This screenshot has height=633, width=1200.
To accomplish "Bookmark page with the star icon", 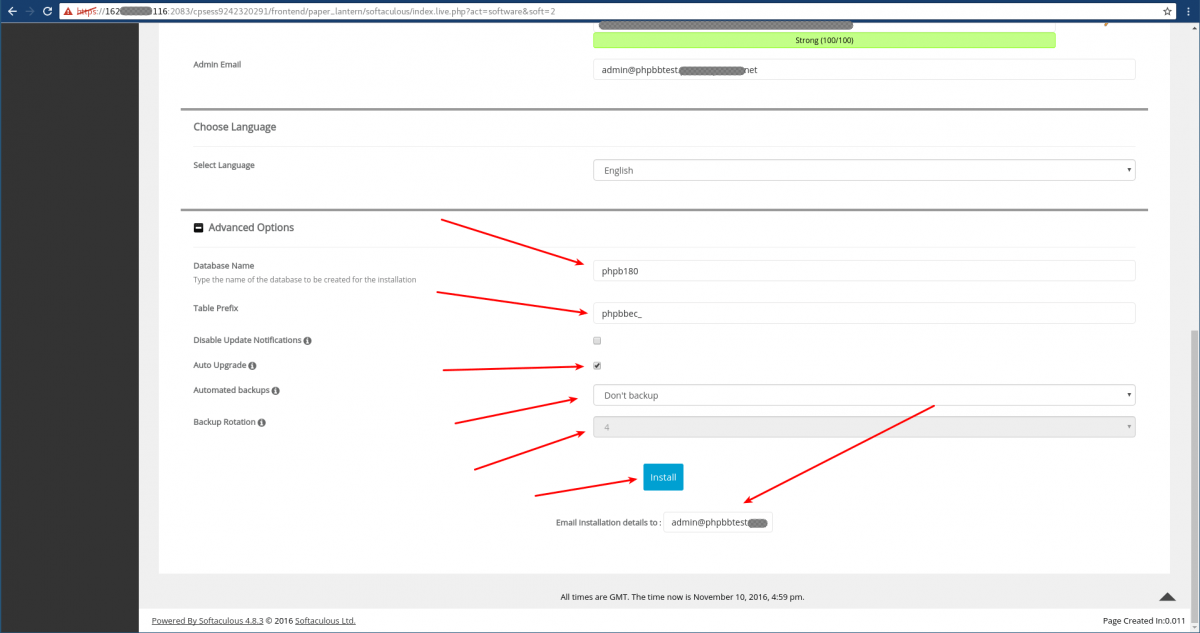I will click(x=1167, y=11).
